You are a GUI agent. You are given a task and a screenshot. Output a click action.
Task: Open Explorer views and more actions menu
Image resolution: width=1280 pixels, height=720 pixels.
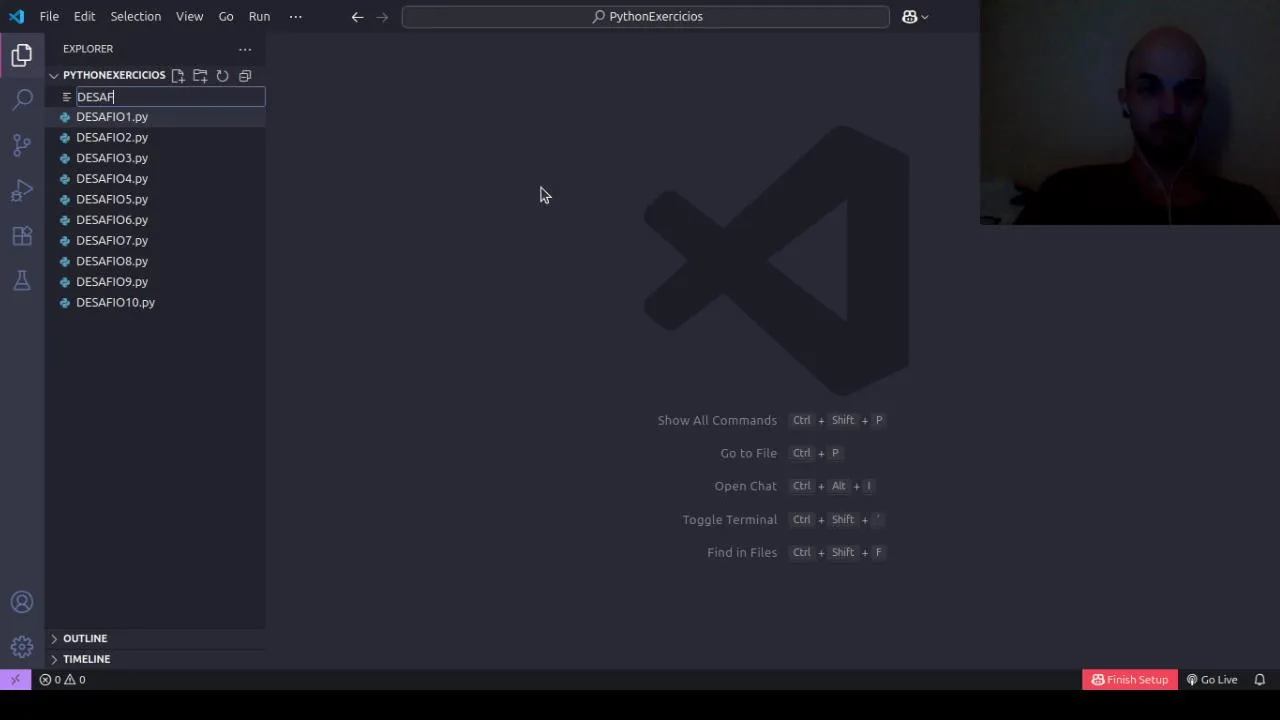click(x=245, y=48)
